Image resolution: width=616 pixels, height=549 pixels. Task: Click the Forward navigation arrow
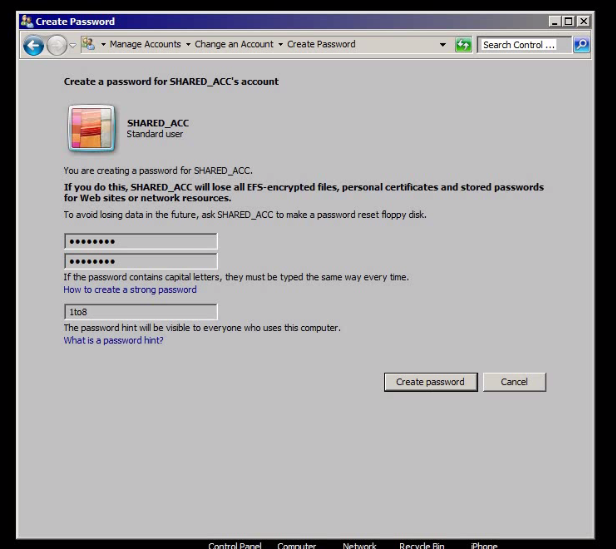point(56,45)
